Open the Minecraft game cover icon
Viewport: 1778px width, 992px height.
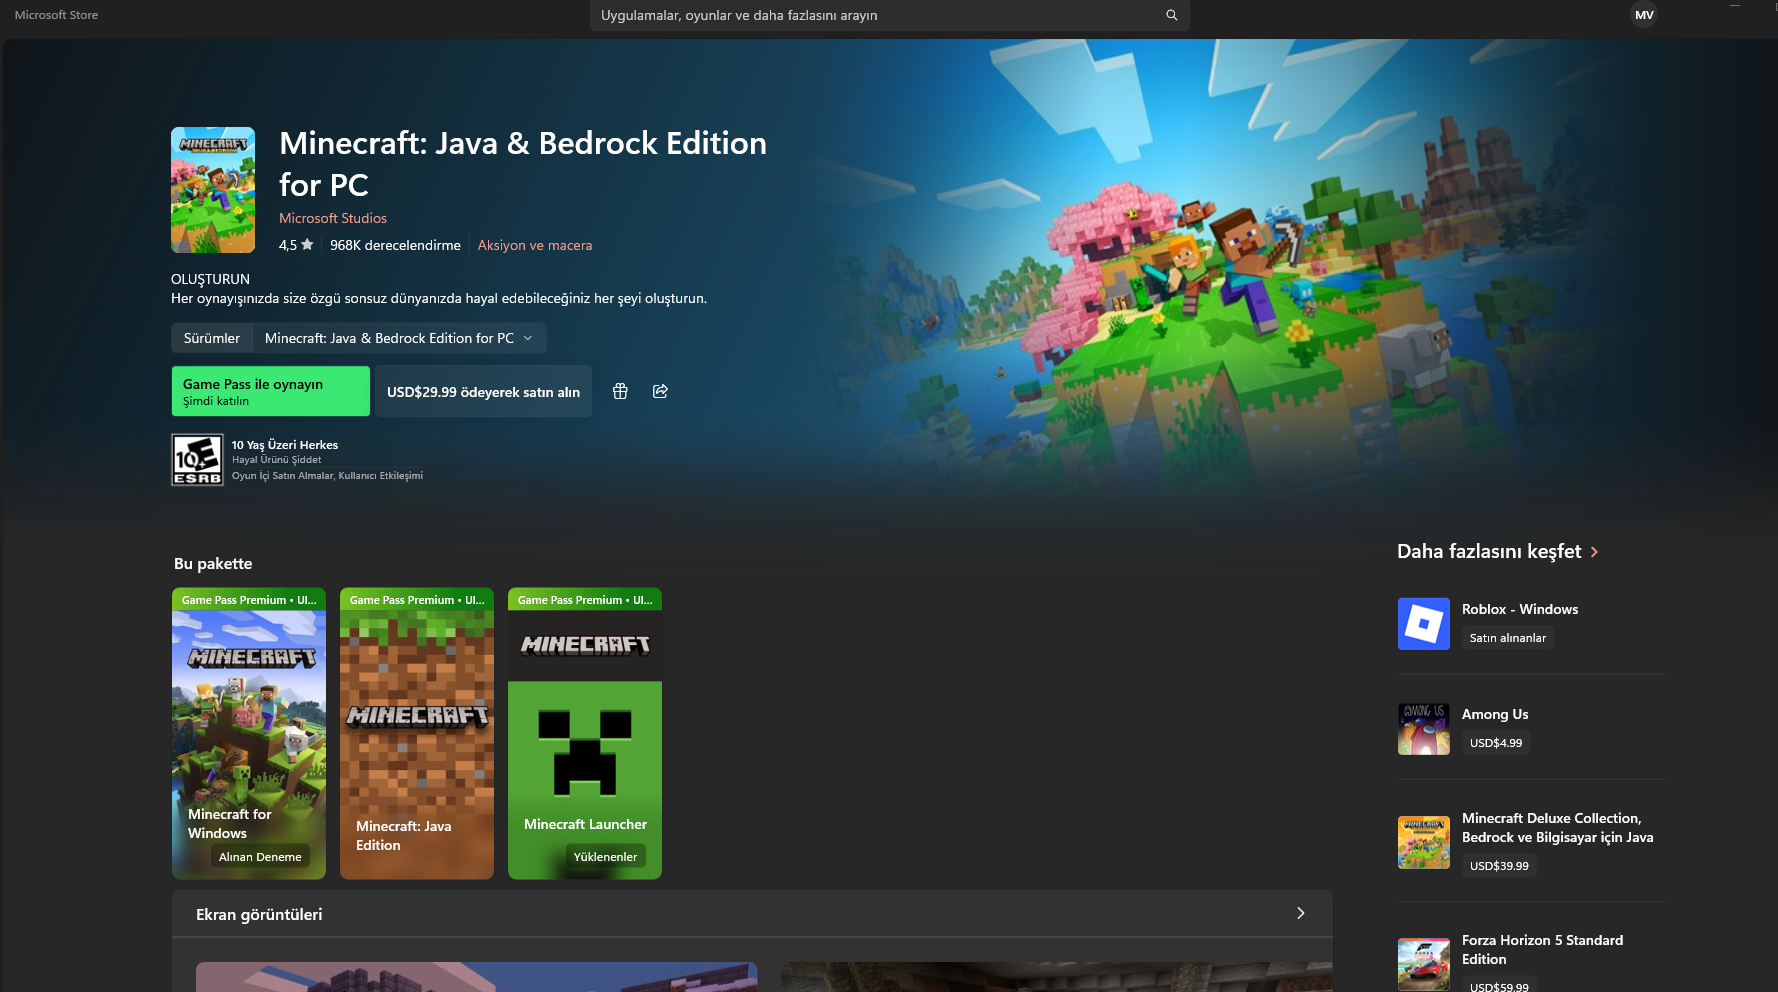click(213, 190)
